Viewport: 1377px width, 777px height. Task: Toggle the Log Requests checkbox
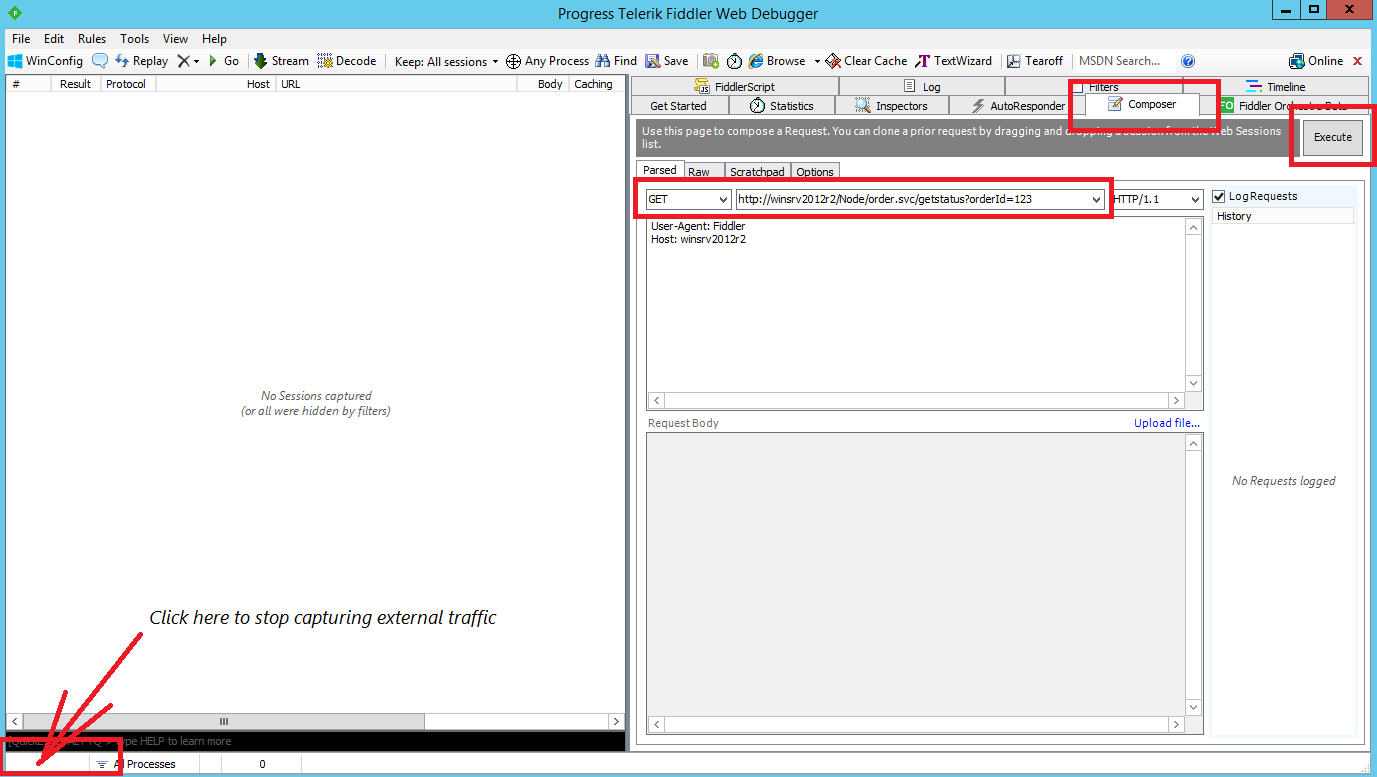1219,196
